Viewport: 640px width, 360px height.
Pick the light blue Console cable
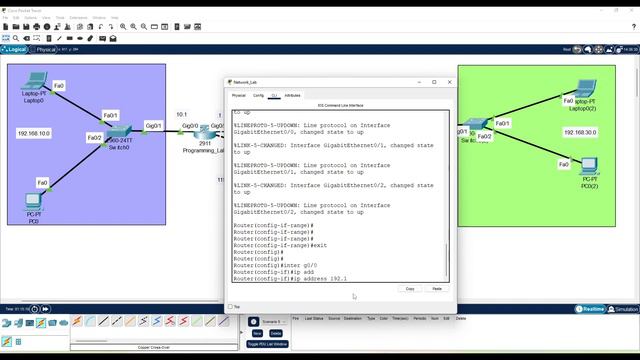[91, 321]
